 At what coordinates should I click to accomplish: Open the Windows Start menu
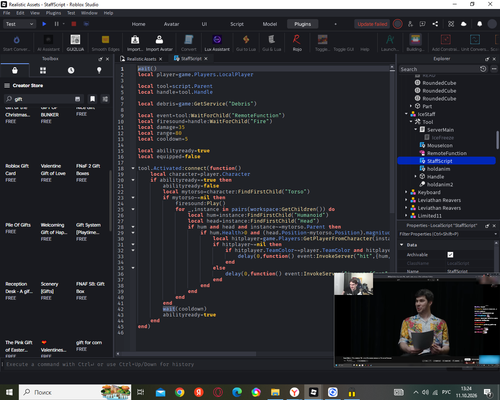(9, 392)
